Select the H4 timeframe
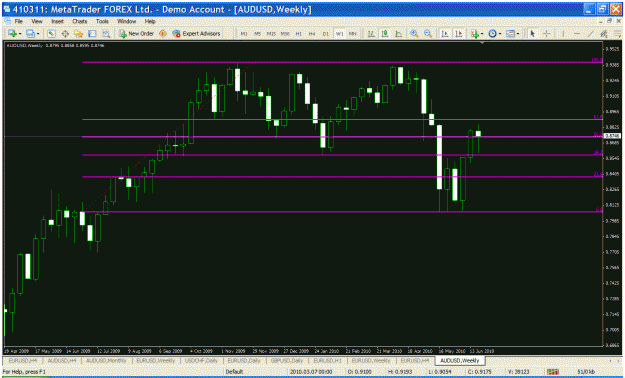The image size is (625, 378). pos(312,34)
